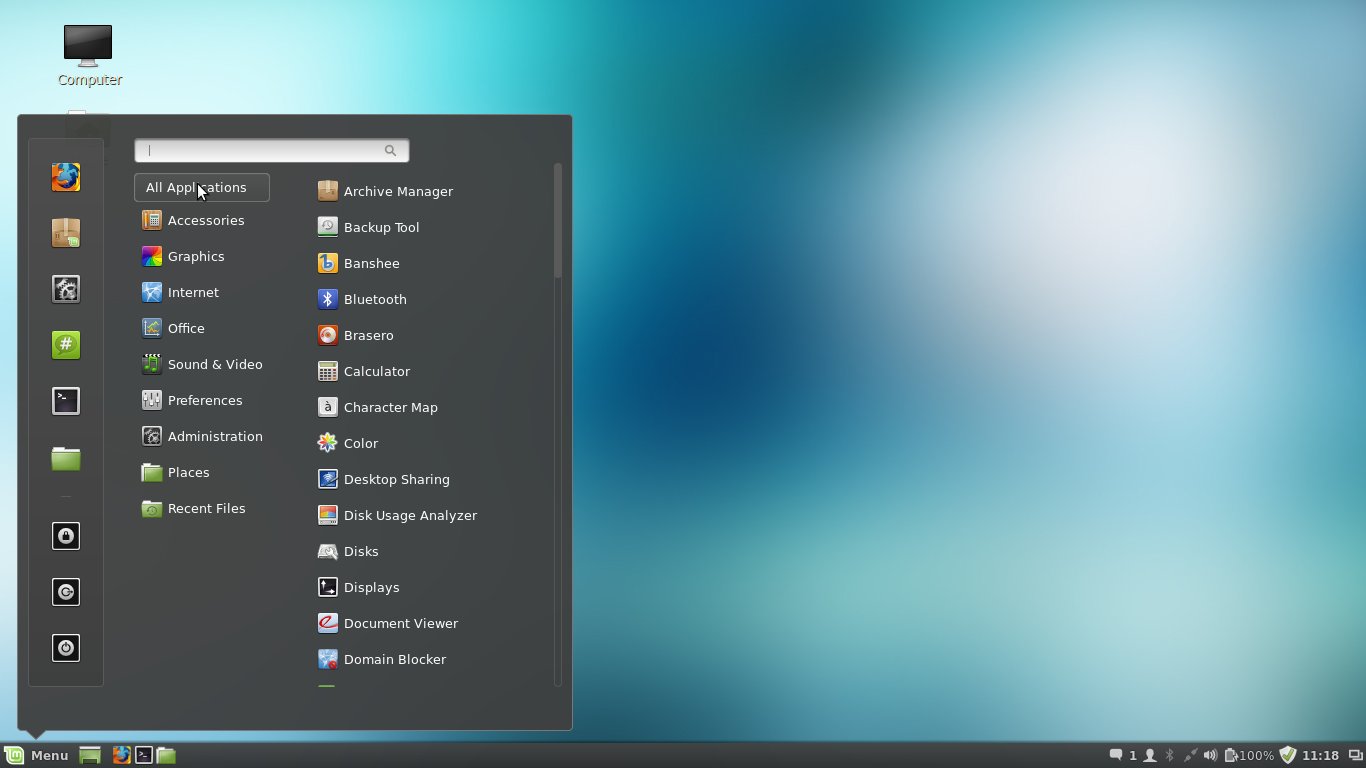This screenshot has width=1366, height=768.
Task: Shut down using the power icon
Action: click(x=65, y=648)
